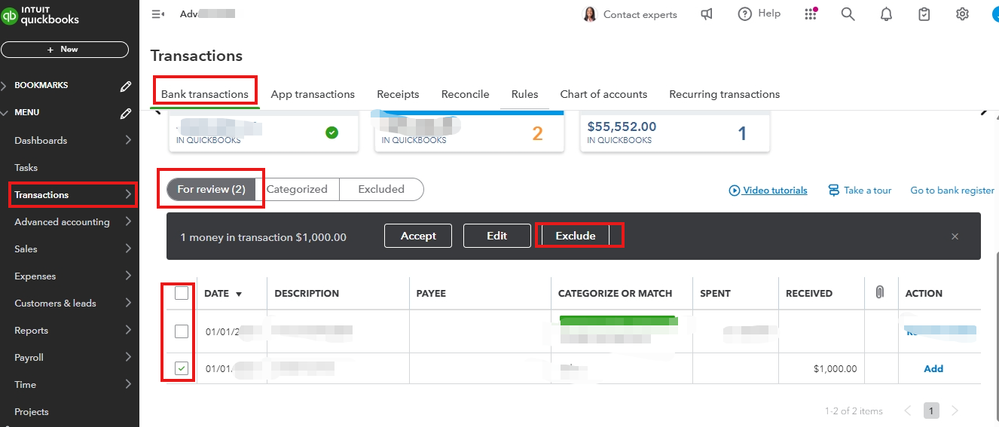Screen dimensions: 999x427
Task: Expand the Payroll submenu chevron
Action: pos(128,357)
